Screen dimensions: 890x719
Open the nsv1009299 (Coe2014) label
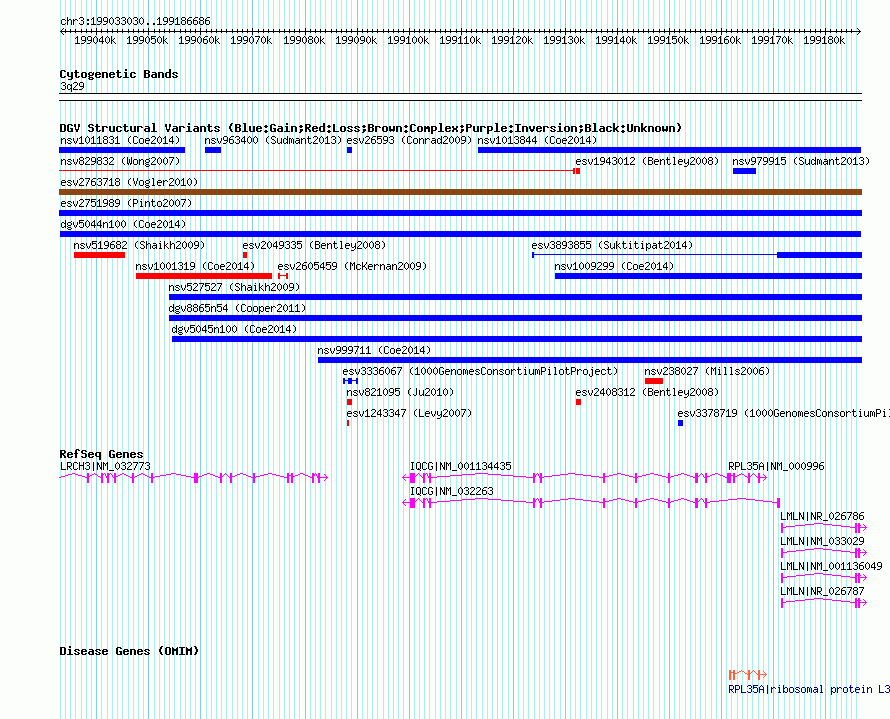[614, 266]
